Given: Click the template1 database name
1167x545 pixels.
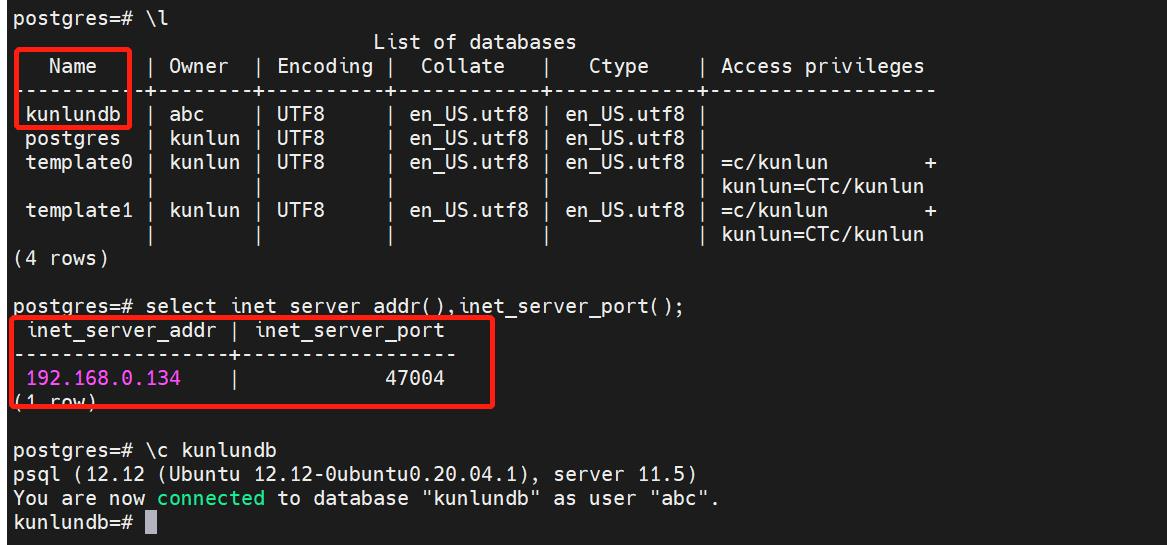Looking at the screenshot, I should coord(79,210).
